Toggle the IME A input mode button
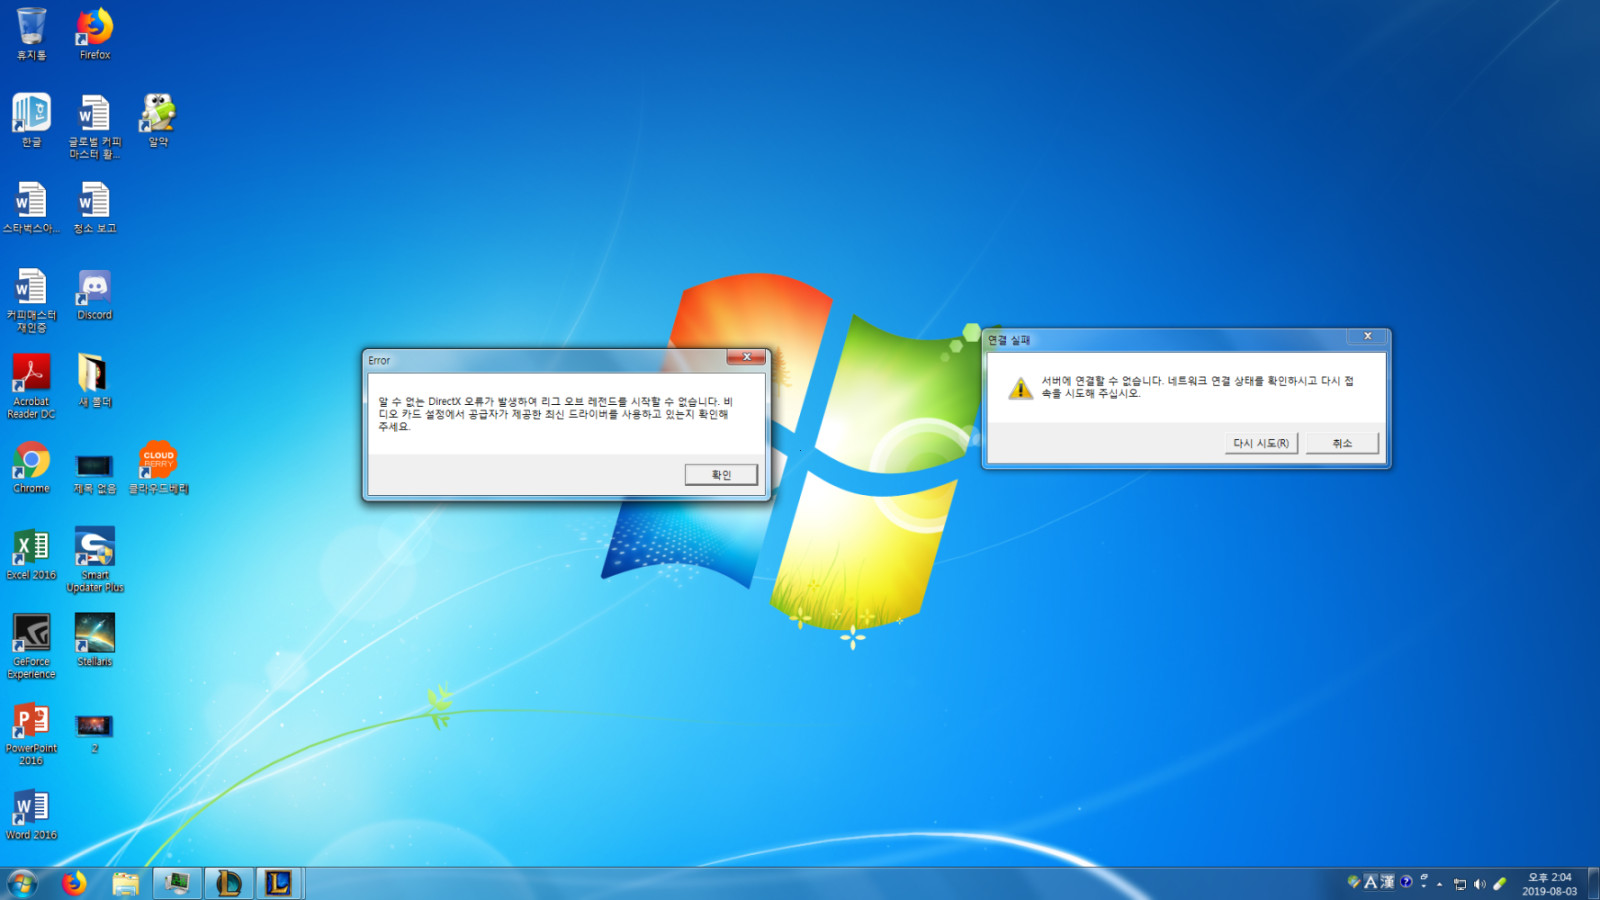 pos(1370,882)
